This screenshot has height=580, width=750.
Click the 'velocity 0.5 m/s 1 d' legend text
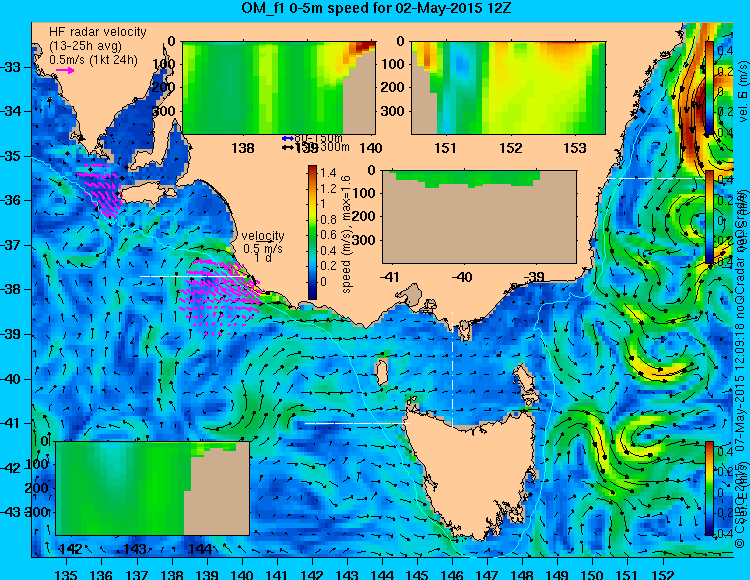point(263,247)
